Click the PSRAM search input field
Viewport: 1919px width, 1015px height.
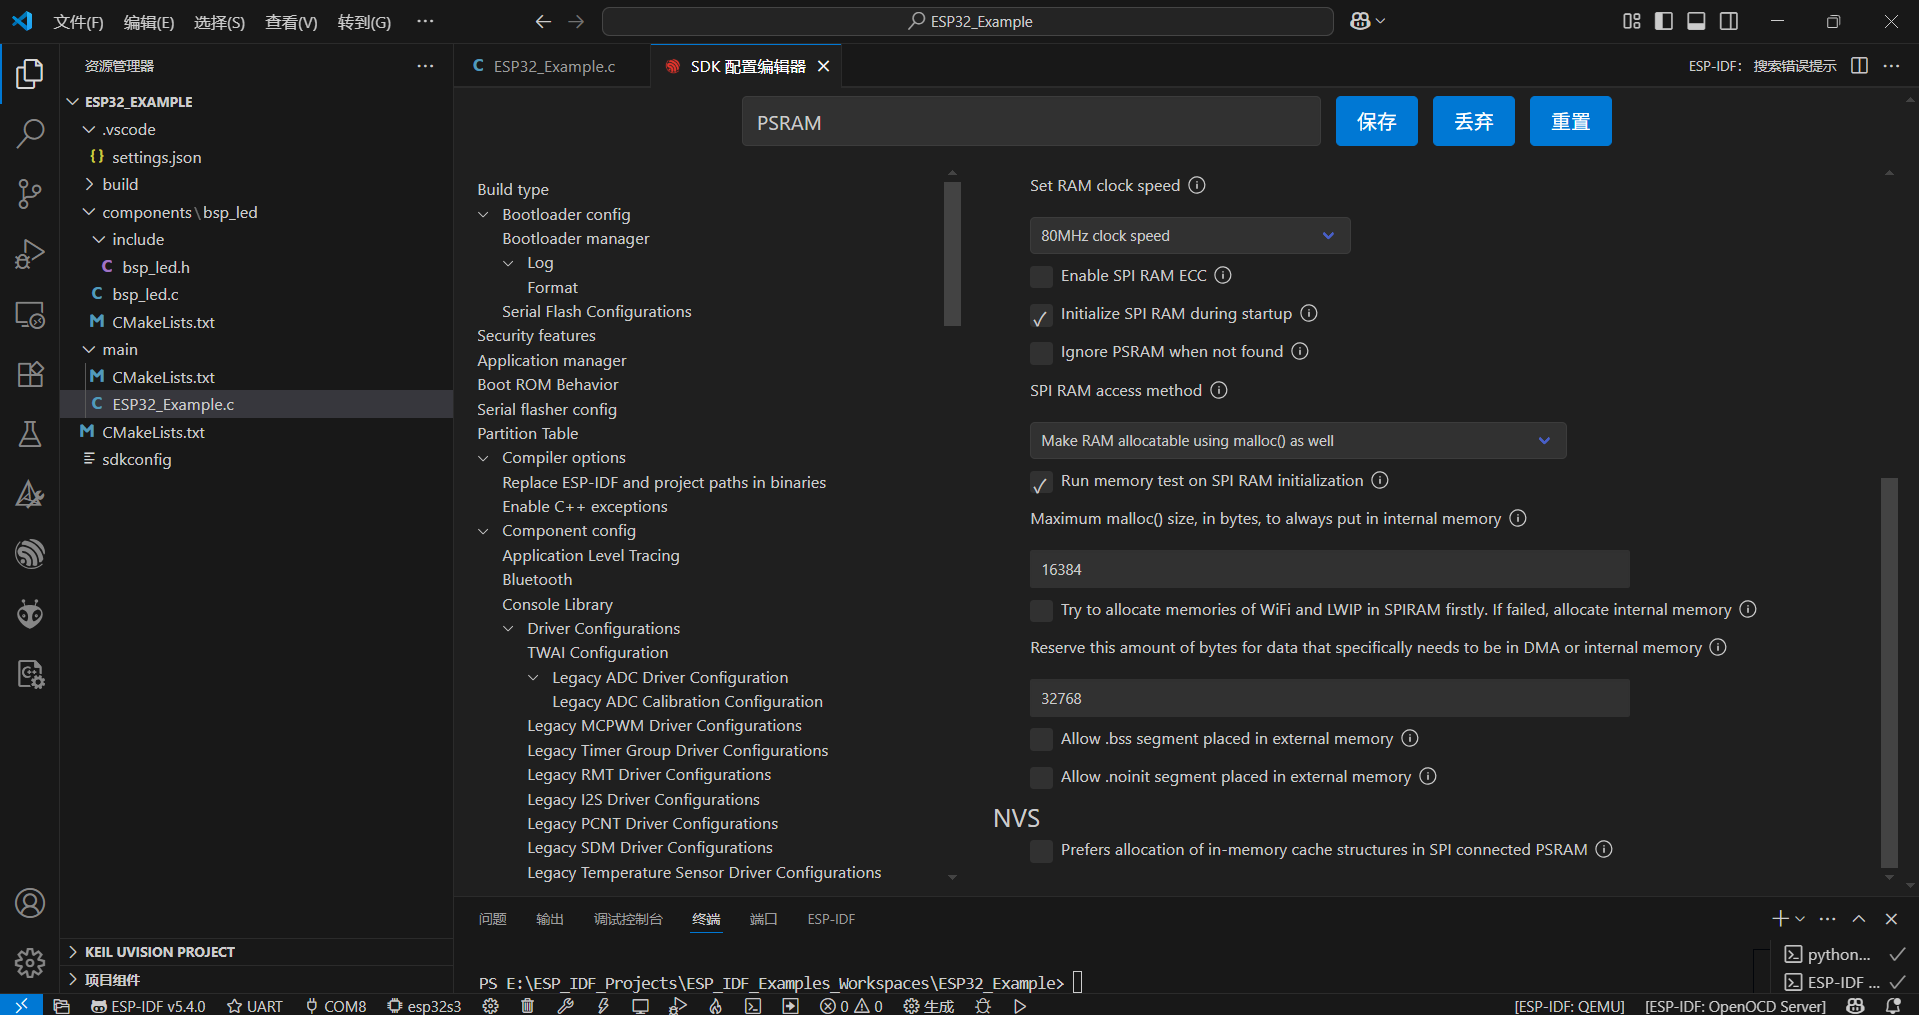coord(1031,122)
